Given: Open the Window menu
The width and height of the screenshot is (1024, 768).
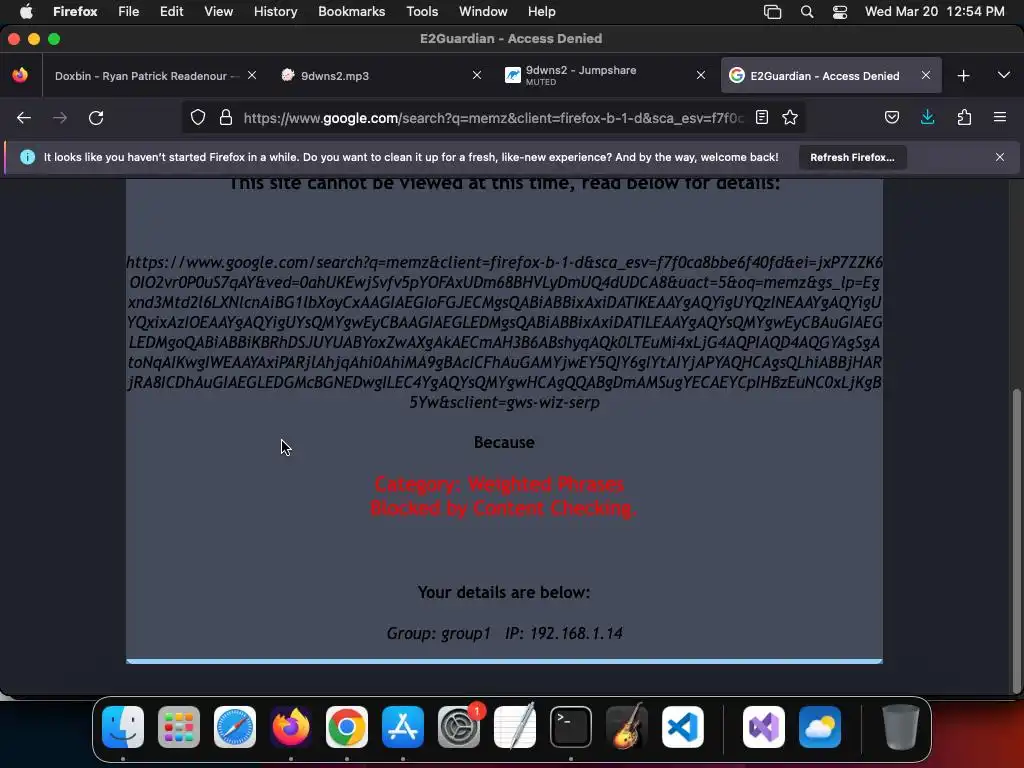Looking at the screenshot, I should coord(483,12).
